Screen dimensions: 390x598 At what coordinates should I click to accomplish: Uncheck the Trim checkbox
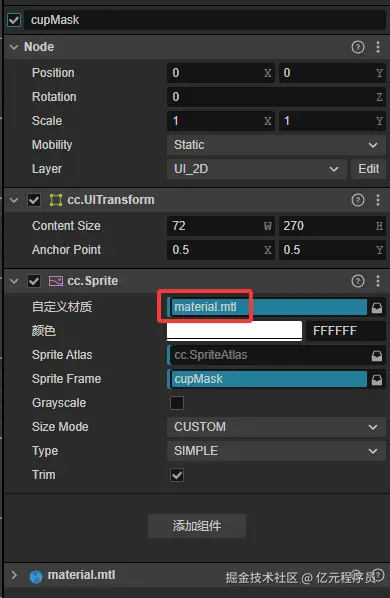[177, 475]
